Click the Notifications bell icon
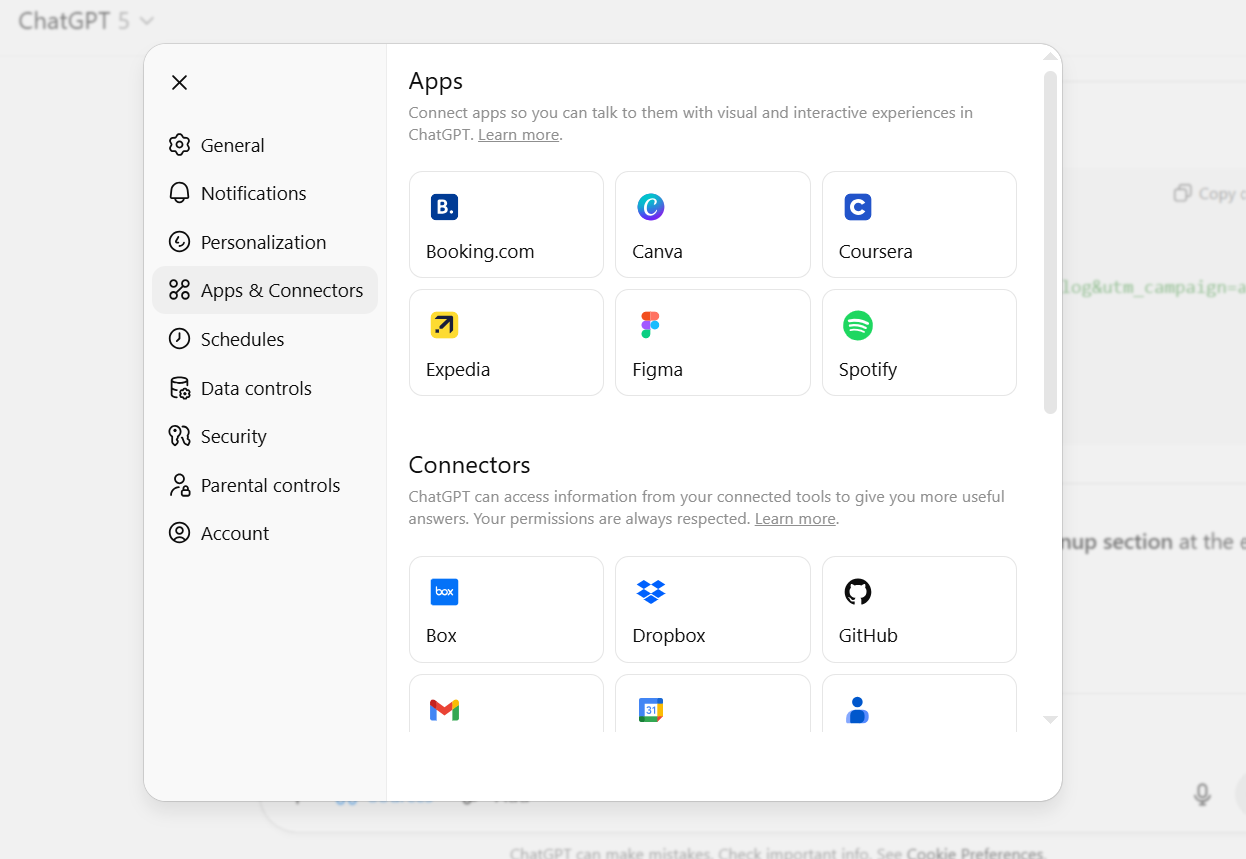The width and height of the screenshot is (1246, 859). tap(179, 193)
